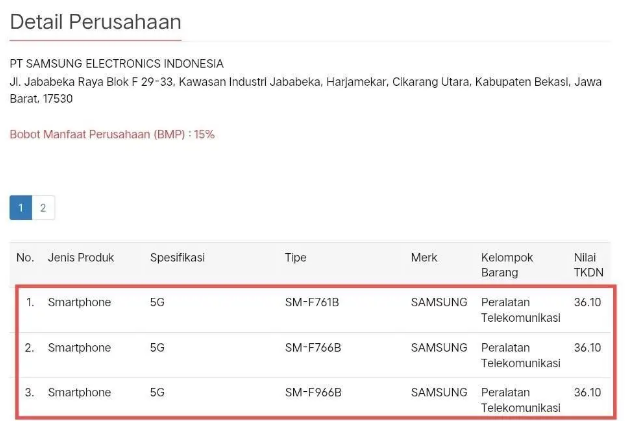Select type cell SM-F766B
Viewport: 629px width, 442px height.
pyautogui.click(x=313, y=348)
